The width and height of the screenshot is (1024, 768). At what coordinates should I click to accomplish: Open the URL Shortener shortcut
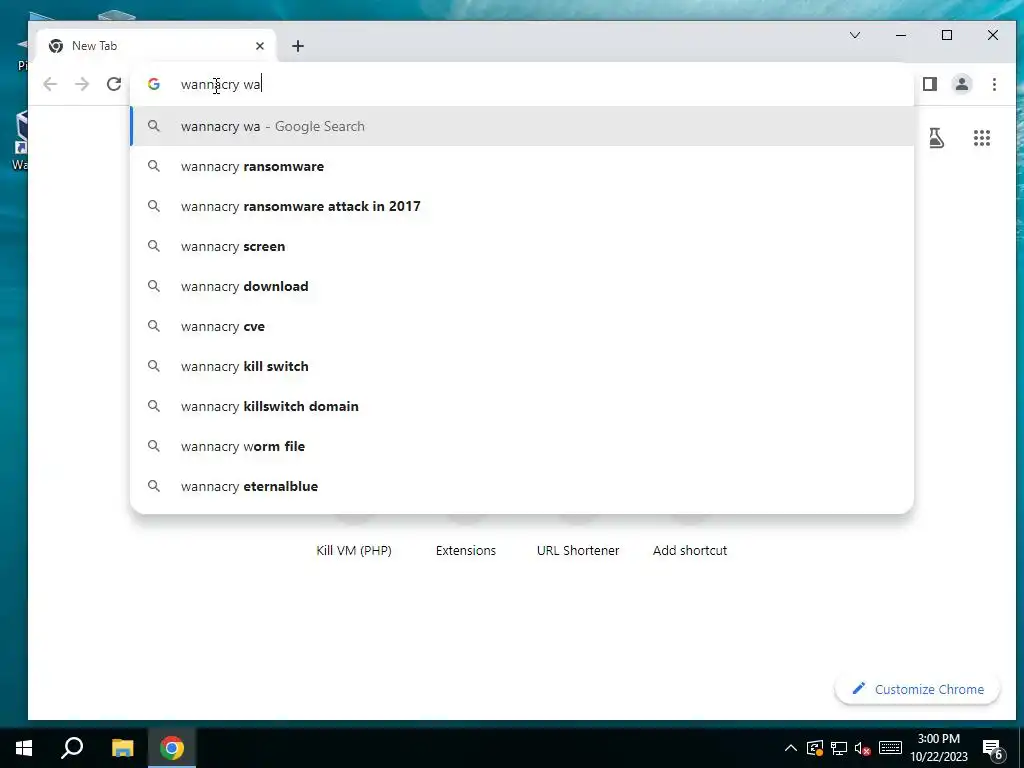click(x=578, y=551)
